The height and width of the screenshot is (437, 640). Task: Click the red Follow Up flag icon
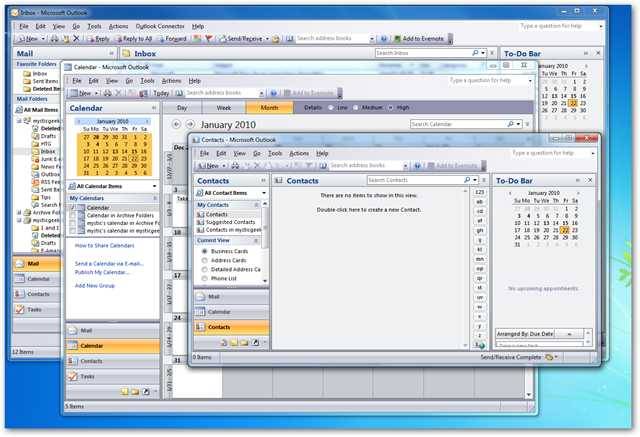(x=208, y=39)
